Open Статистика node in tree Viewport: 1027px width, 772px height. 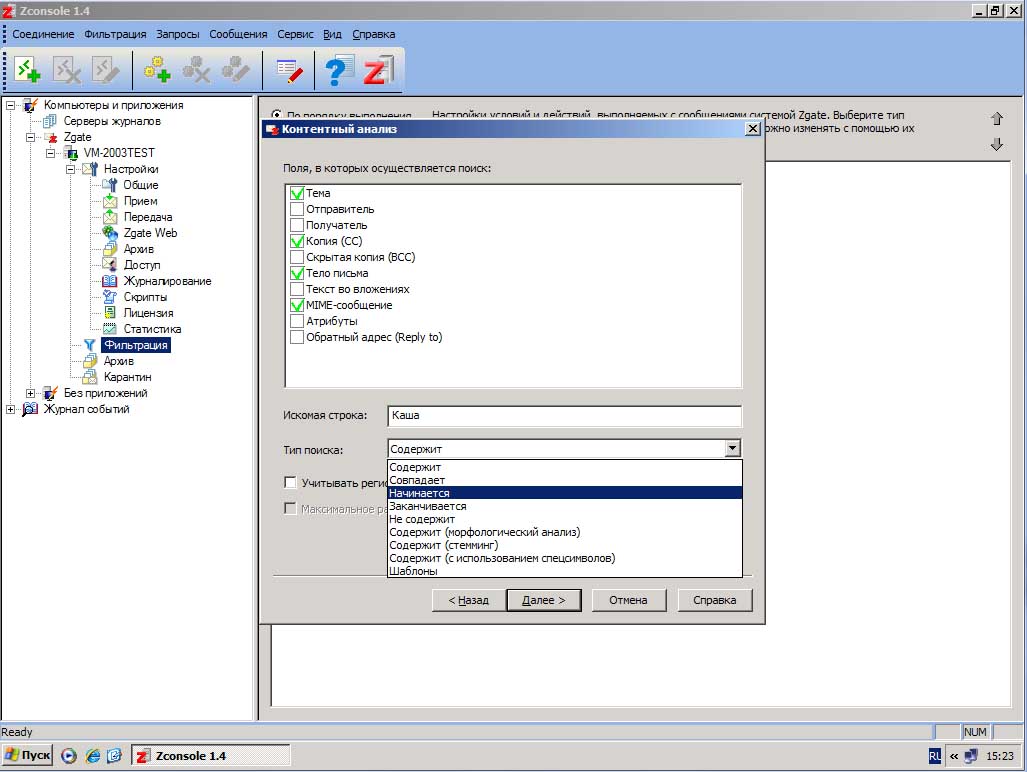point(152,329)
